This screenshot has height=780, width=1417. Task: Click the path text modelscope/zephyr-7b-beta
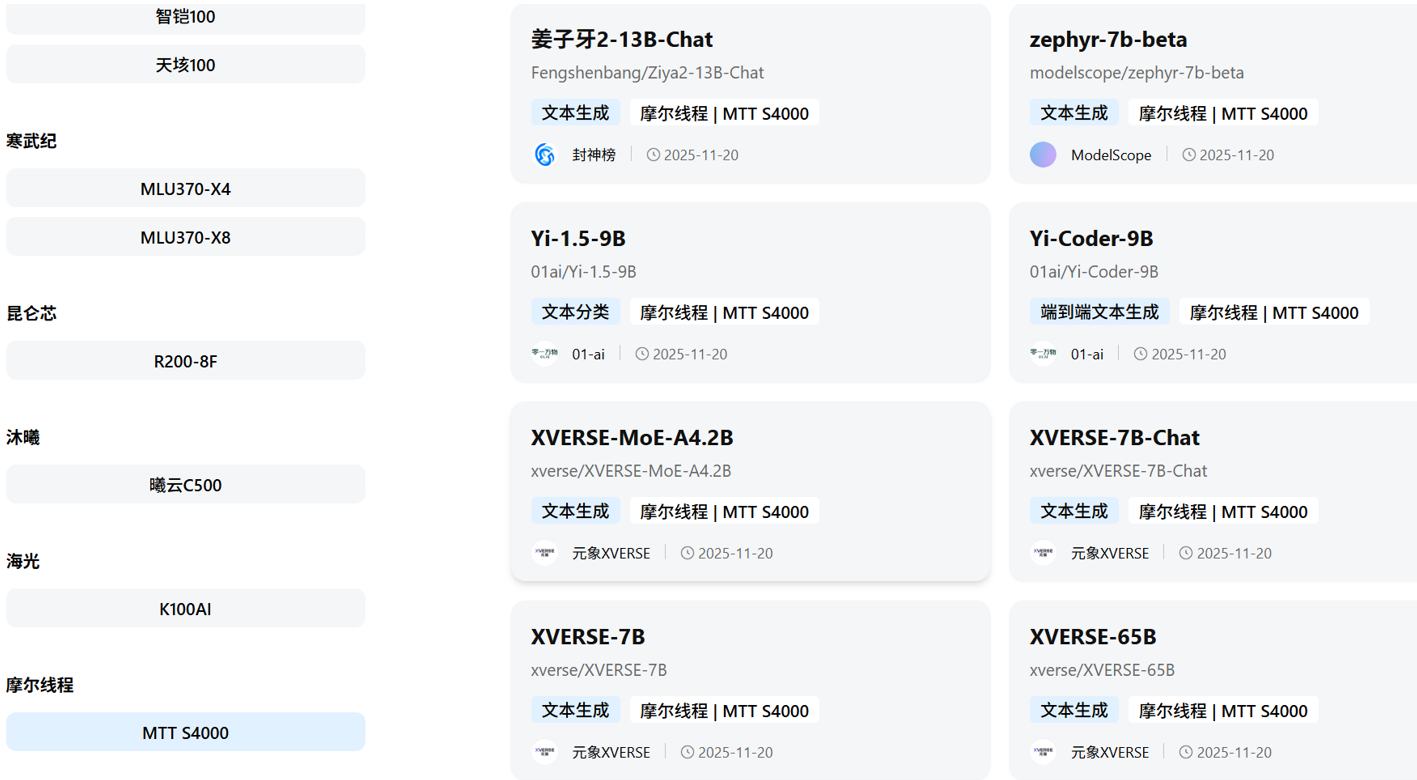(x=1137, y=73)
